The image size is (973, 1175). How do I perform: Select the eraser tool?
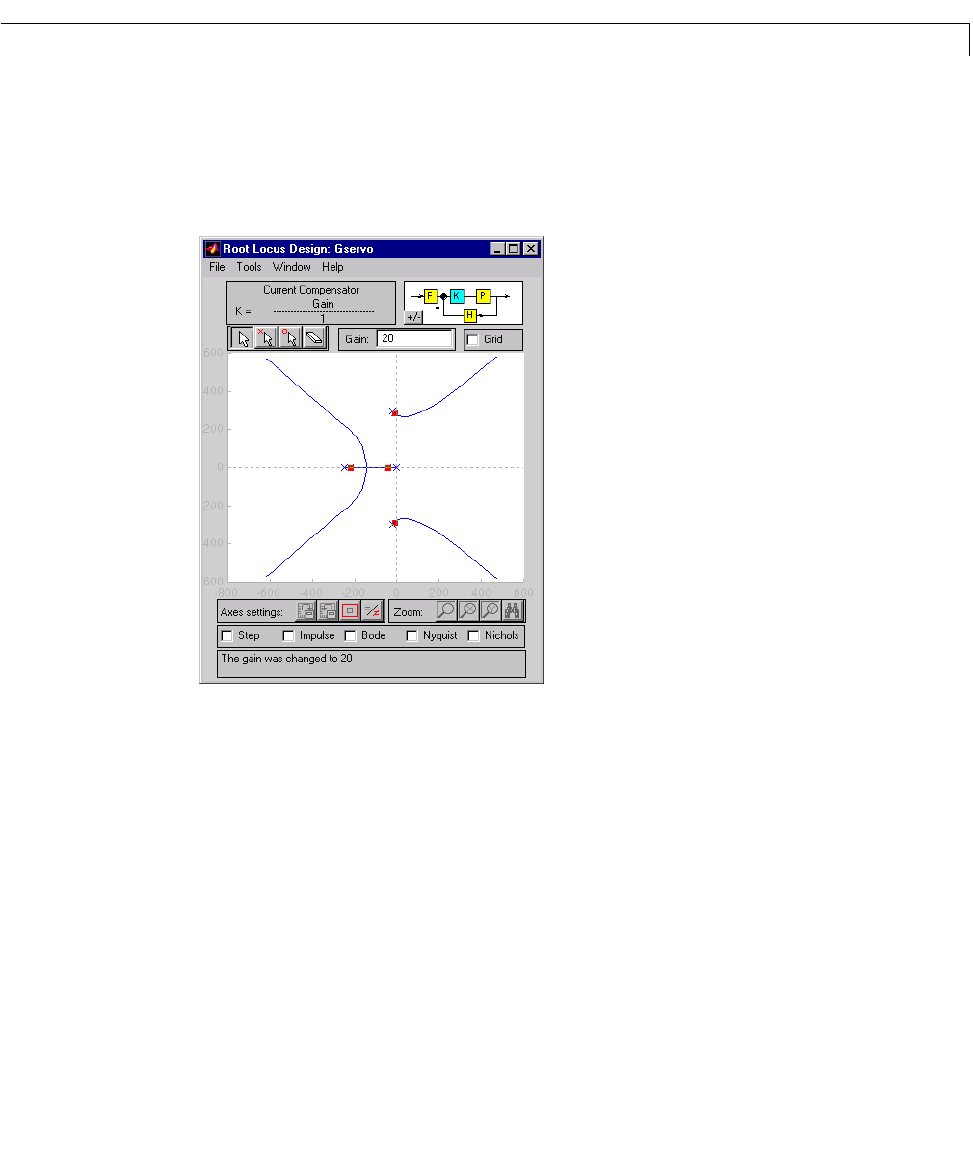pos(314,339)
